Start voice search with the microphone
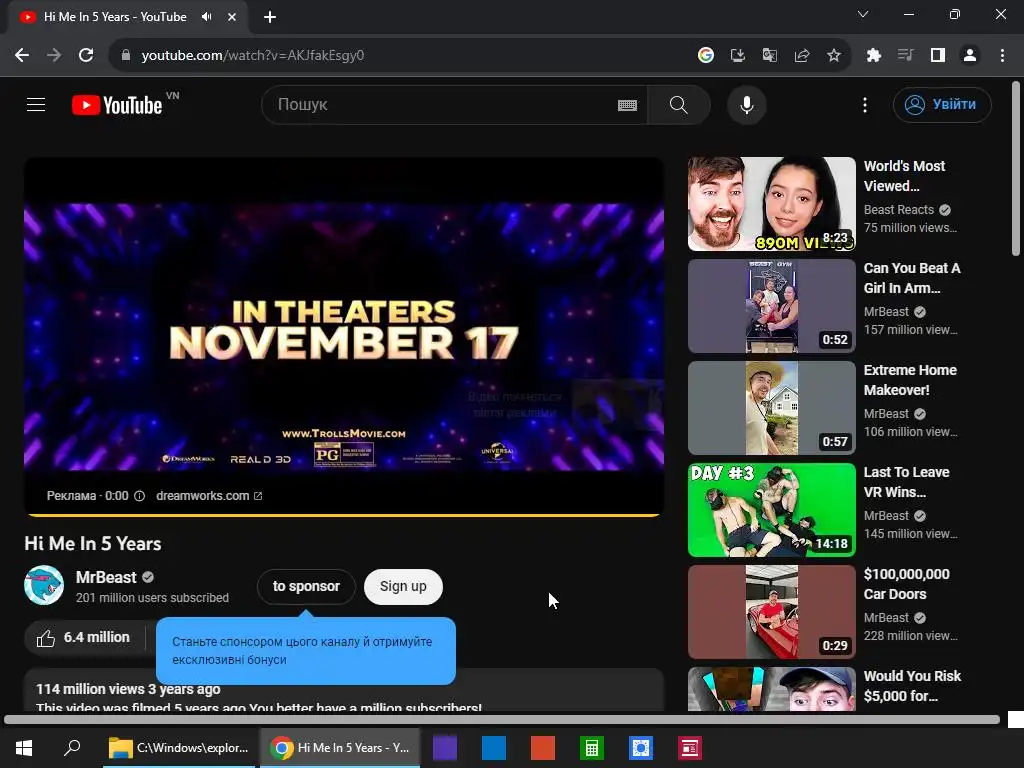This screenshot has width=1024, height=768. (x=746, y=104)
